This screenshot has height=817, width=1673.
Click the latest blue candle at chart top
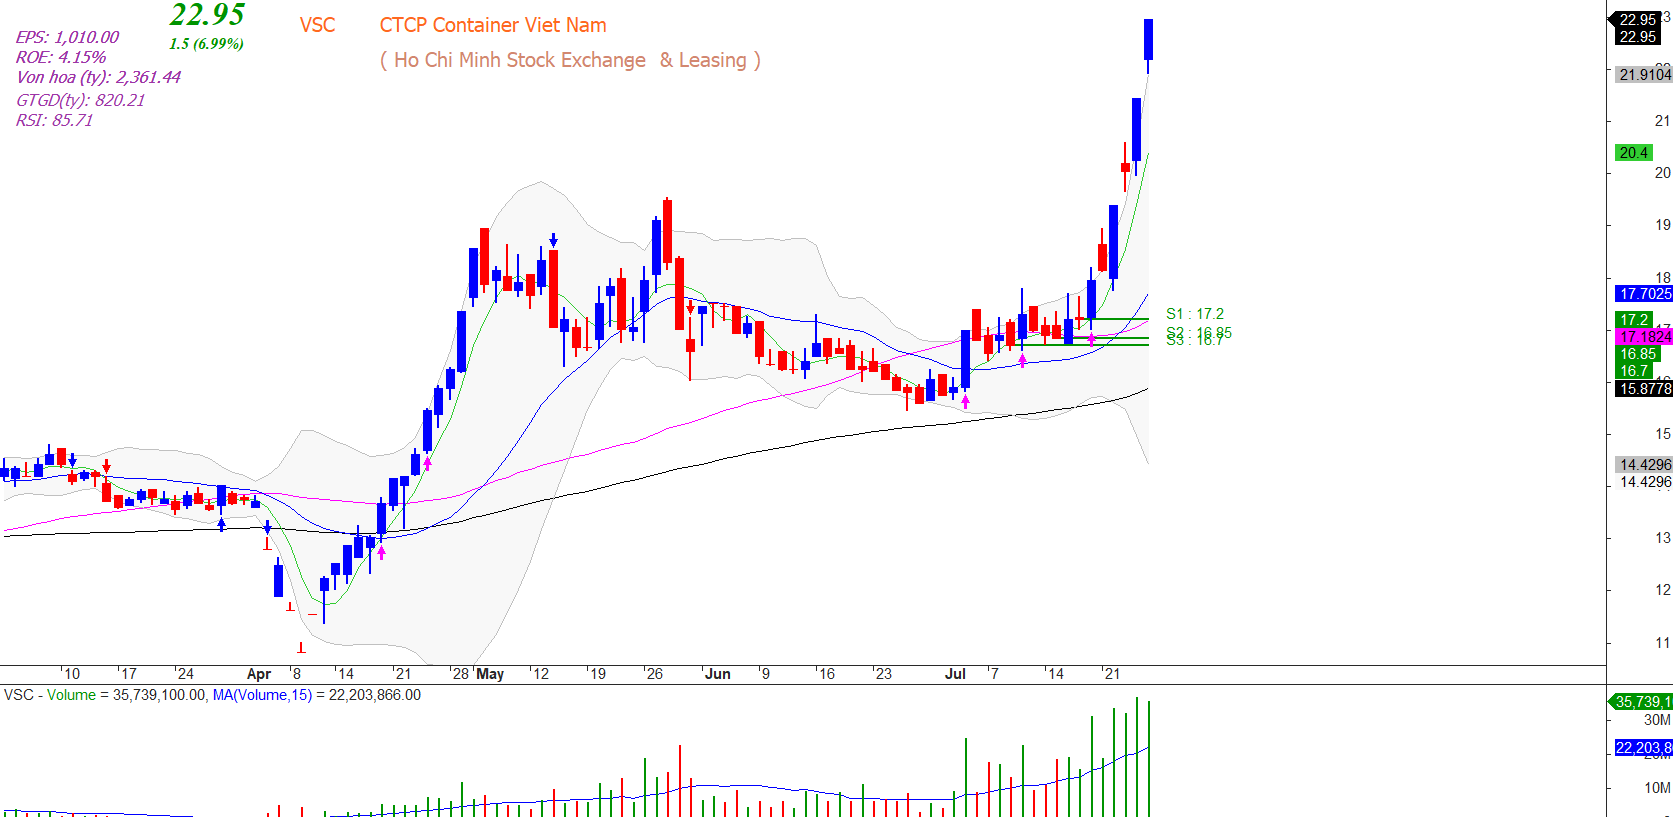pyautogui.click(x=1149, y=40)
